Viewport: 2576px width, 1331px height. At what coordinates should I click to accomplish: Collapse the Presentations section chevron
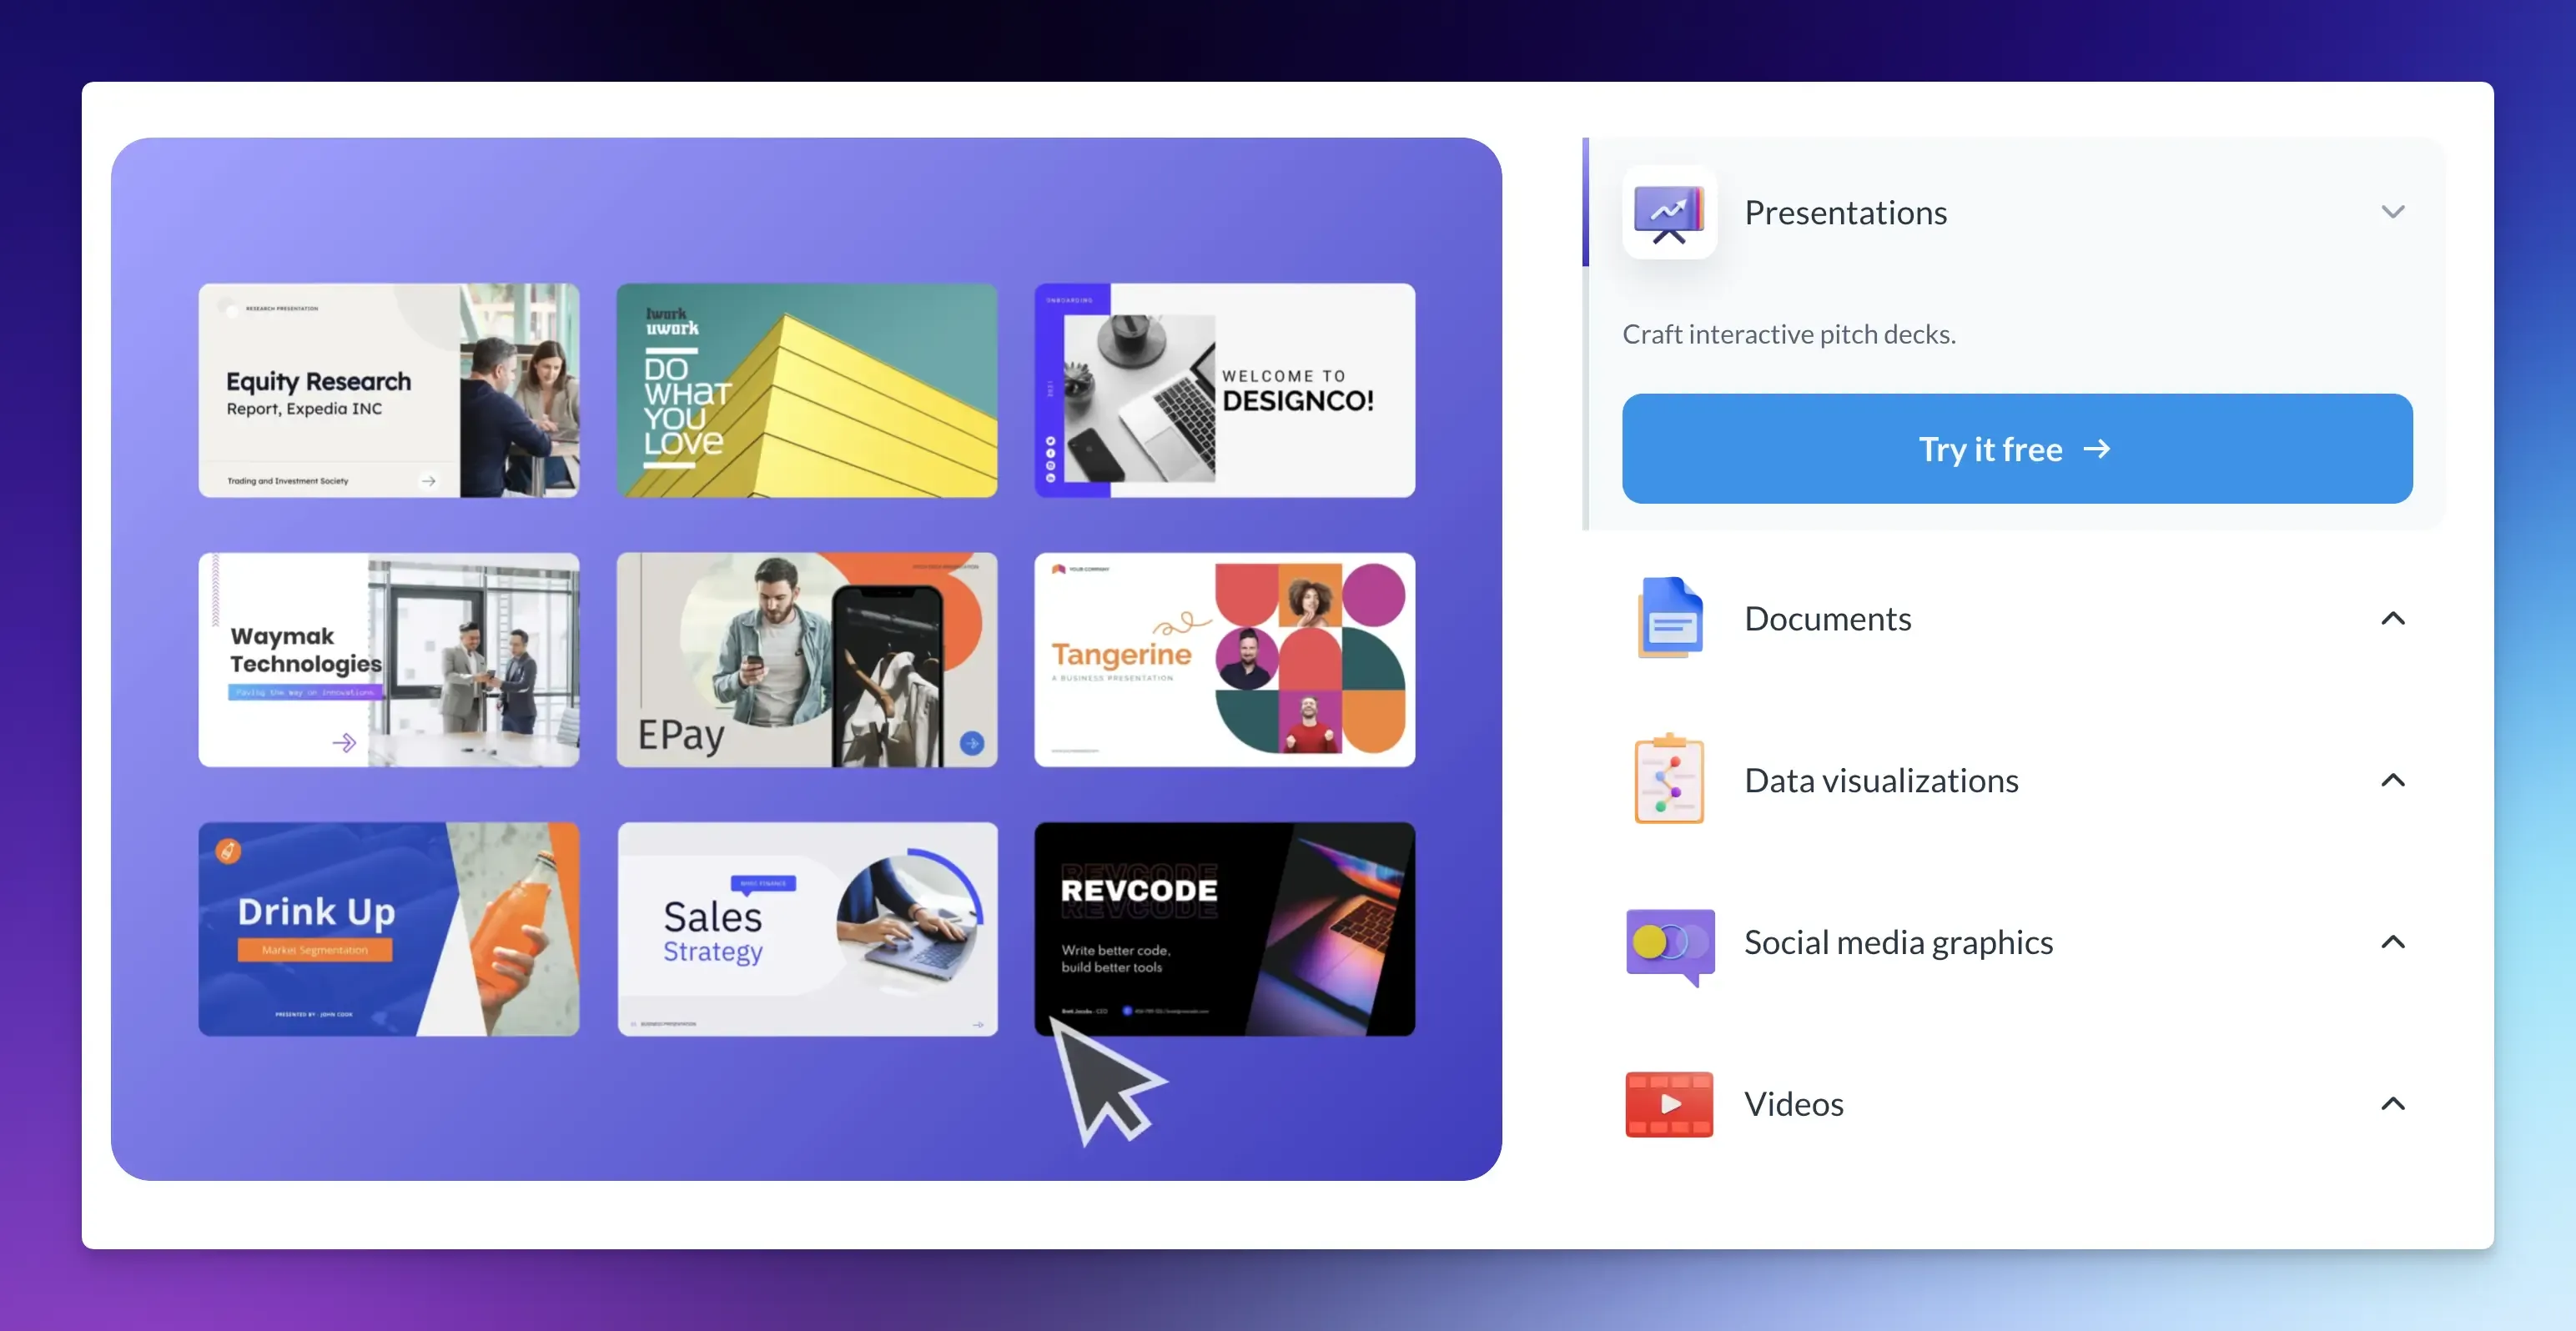click(2392, 212)
